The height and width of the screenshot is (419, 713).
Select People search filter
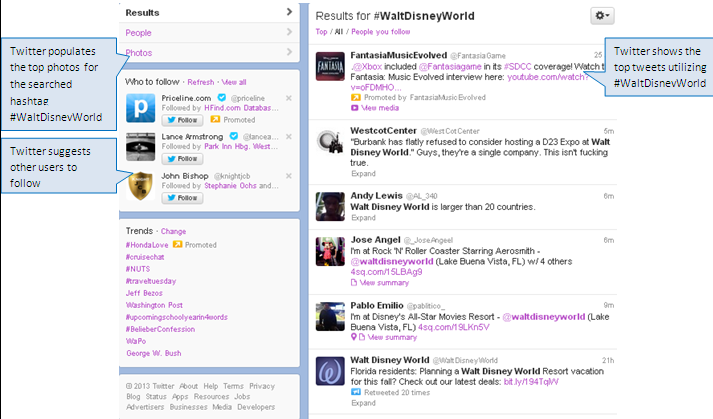click(209, 32)
